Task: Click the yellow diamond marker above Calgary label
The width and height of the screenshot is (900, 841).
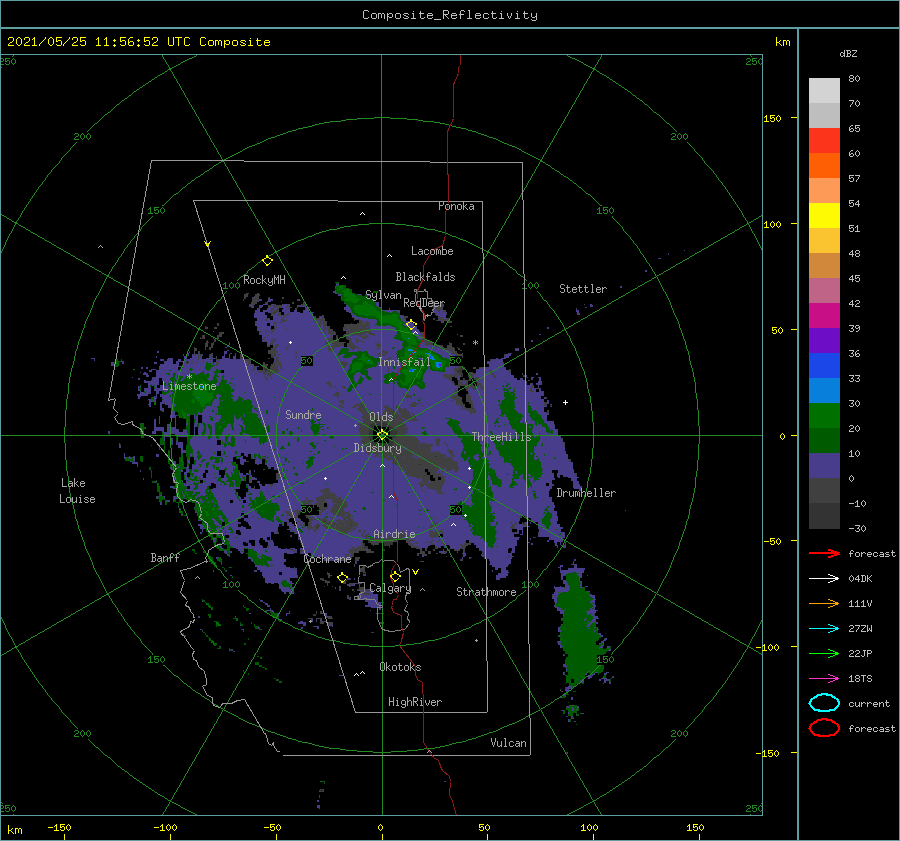Action: click(395, 576)
